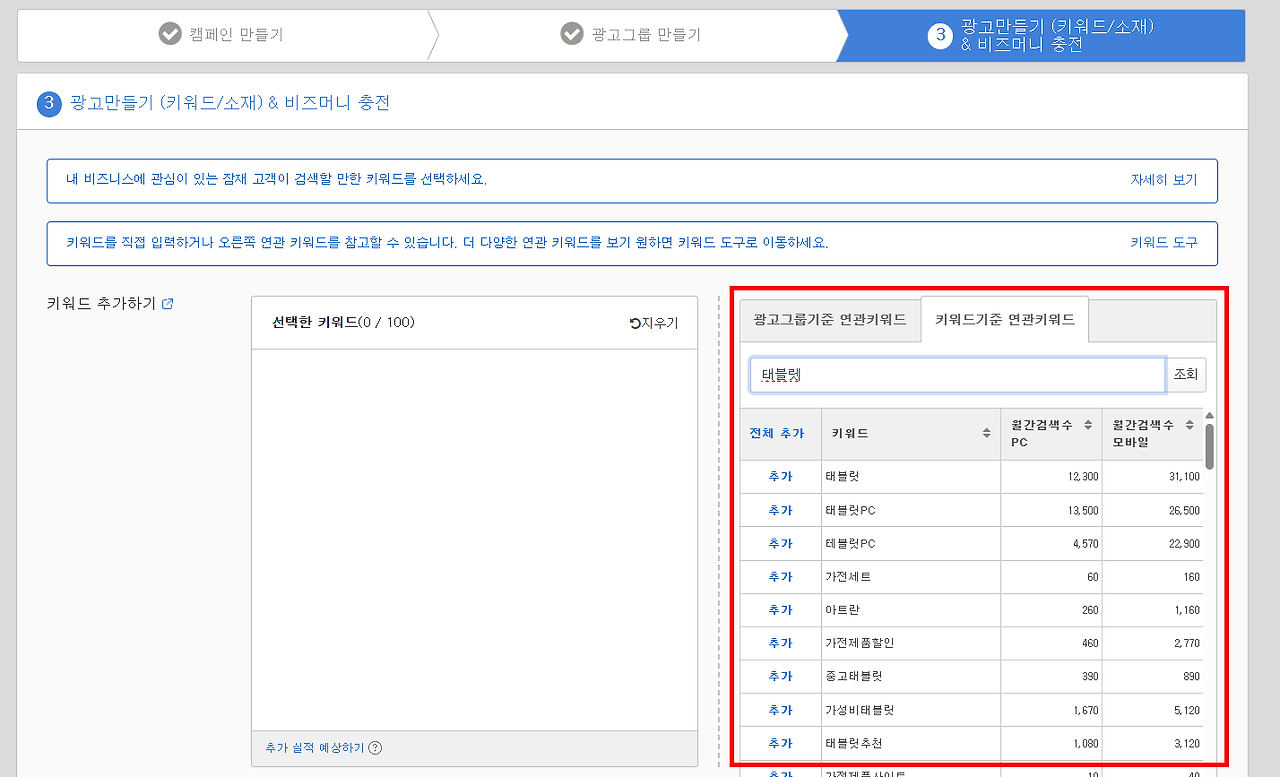Add keyword 중고태블릿 via 추가

tap(780, 676)
